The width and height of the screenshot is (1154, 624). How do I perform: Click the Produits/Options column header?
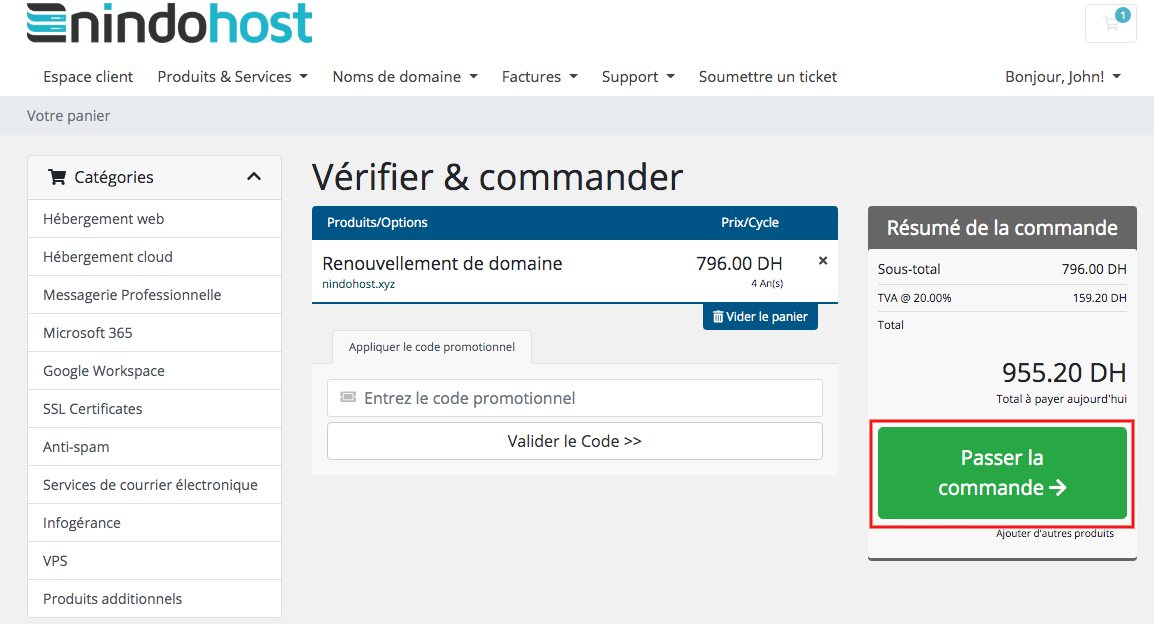[x=377, y=222]
